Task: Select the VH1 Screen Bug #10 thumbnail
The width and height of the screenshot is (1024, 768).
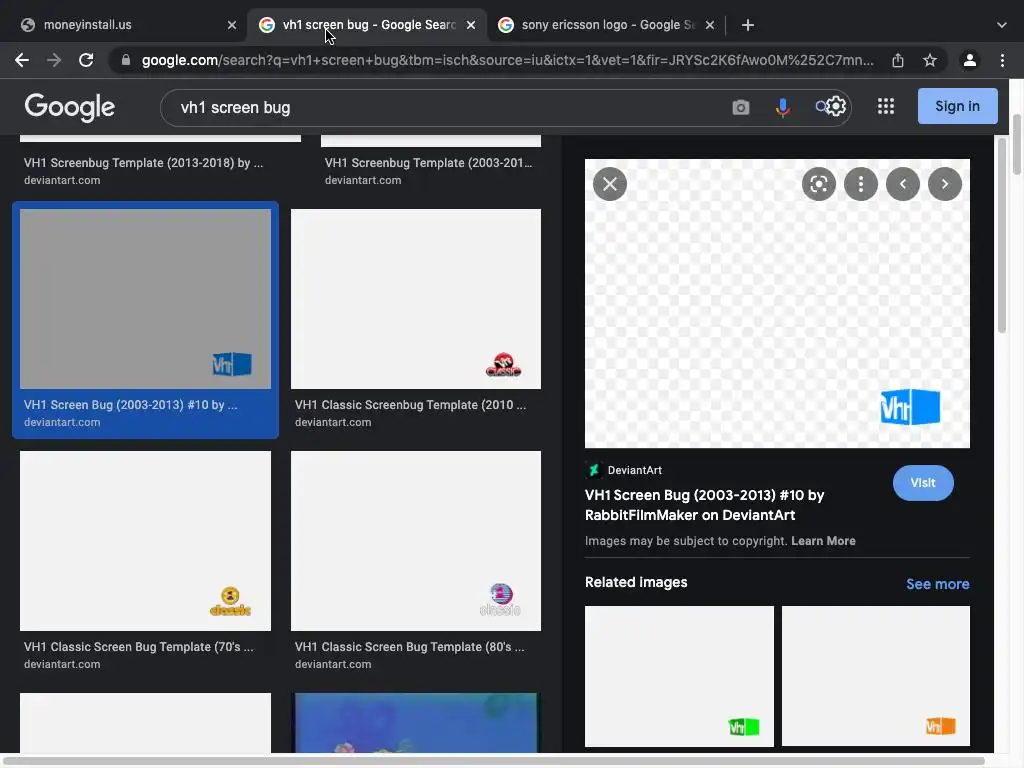Action: tap(145, 299)
